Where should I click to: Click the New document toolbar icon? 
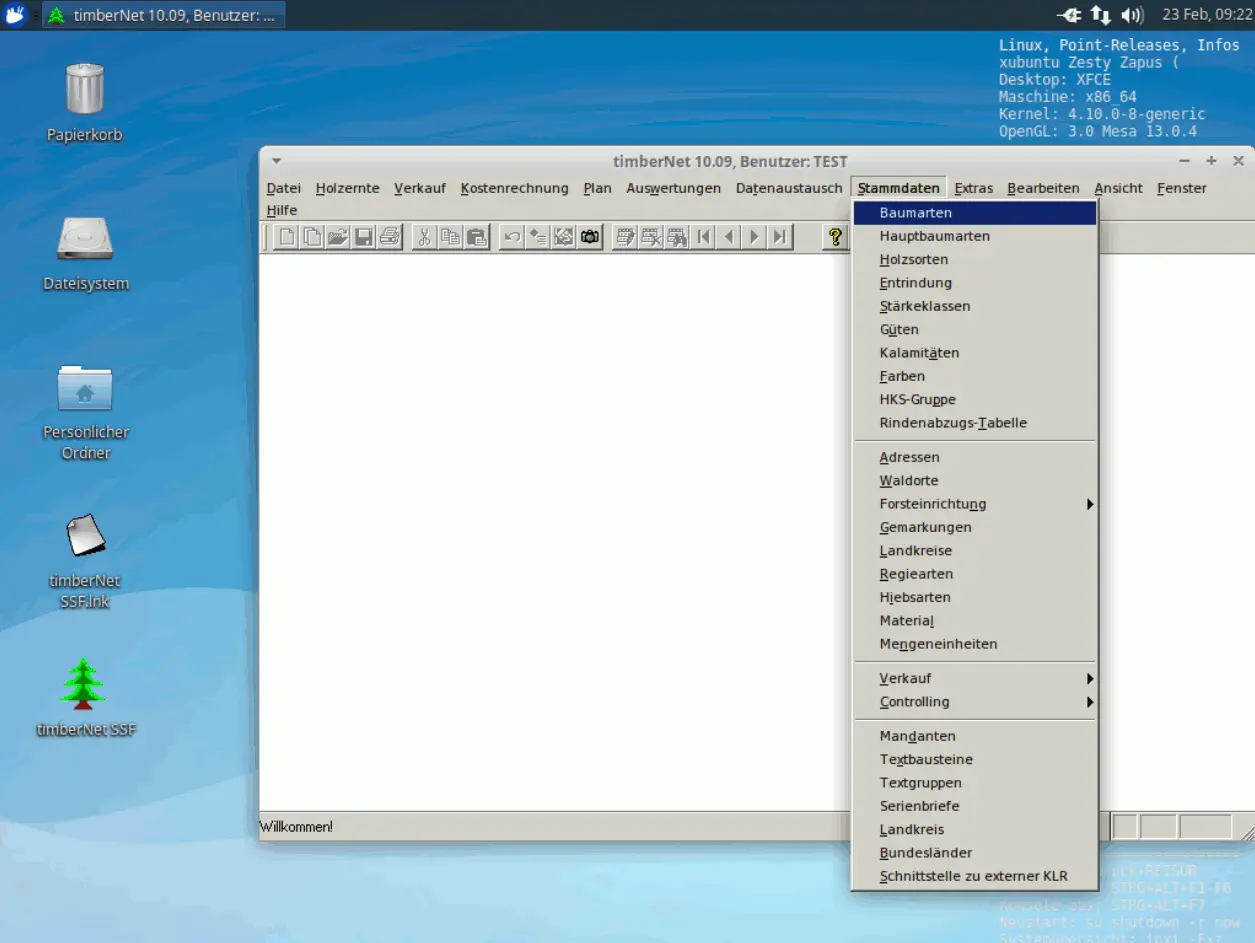click(x=287, y=237)
